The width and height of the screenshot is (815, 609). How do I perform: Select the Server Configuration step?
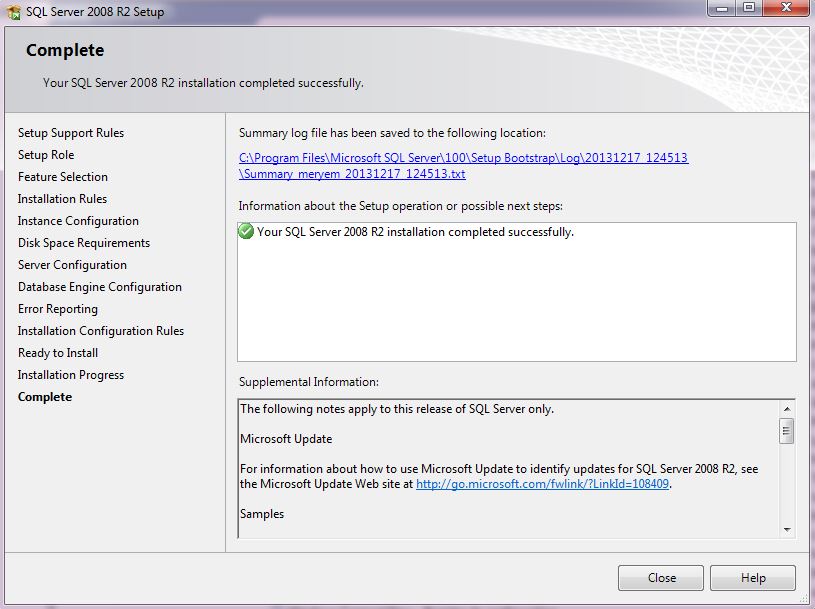click(72, 265)
